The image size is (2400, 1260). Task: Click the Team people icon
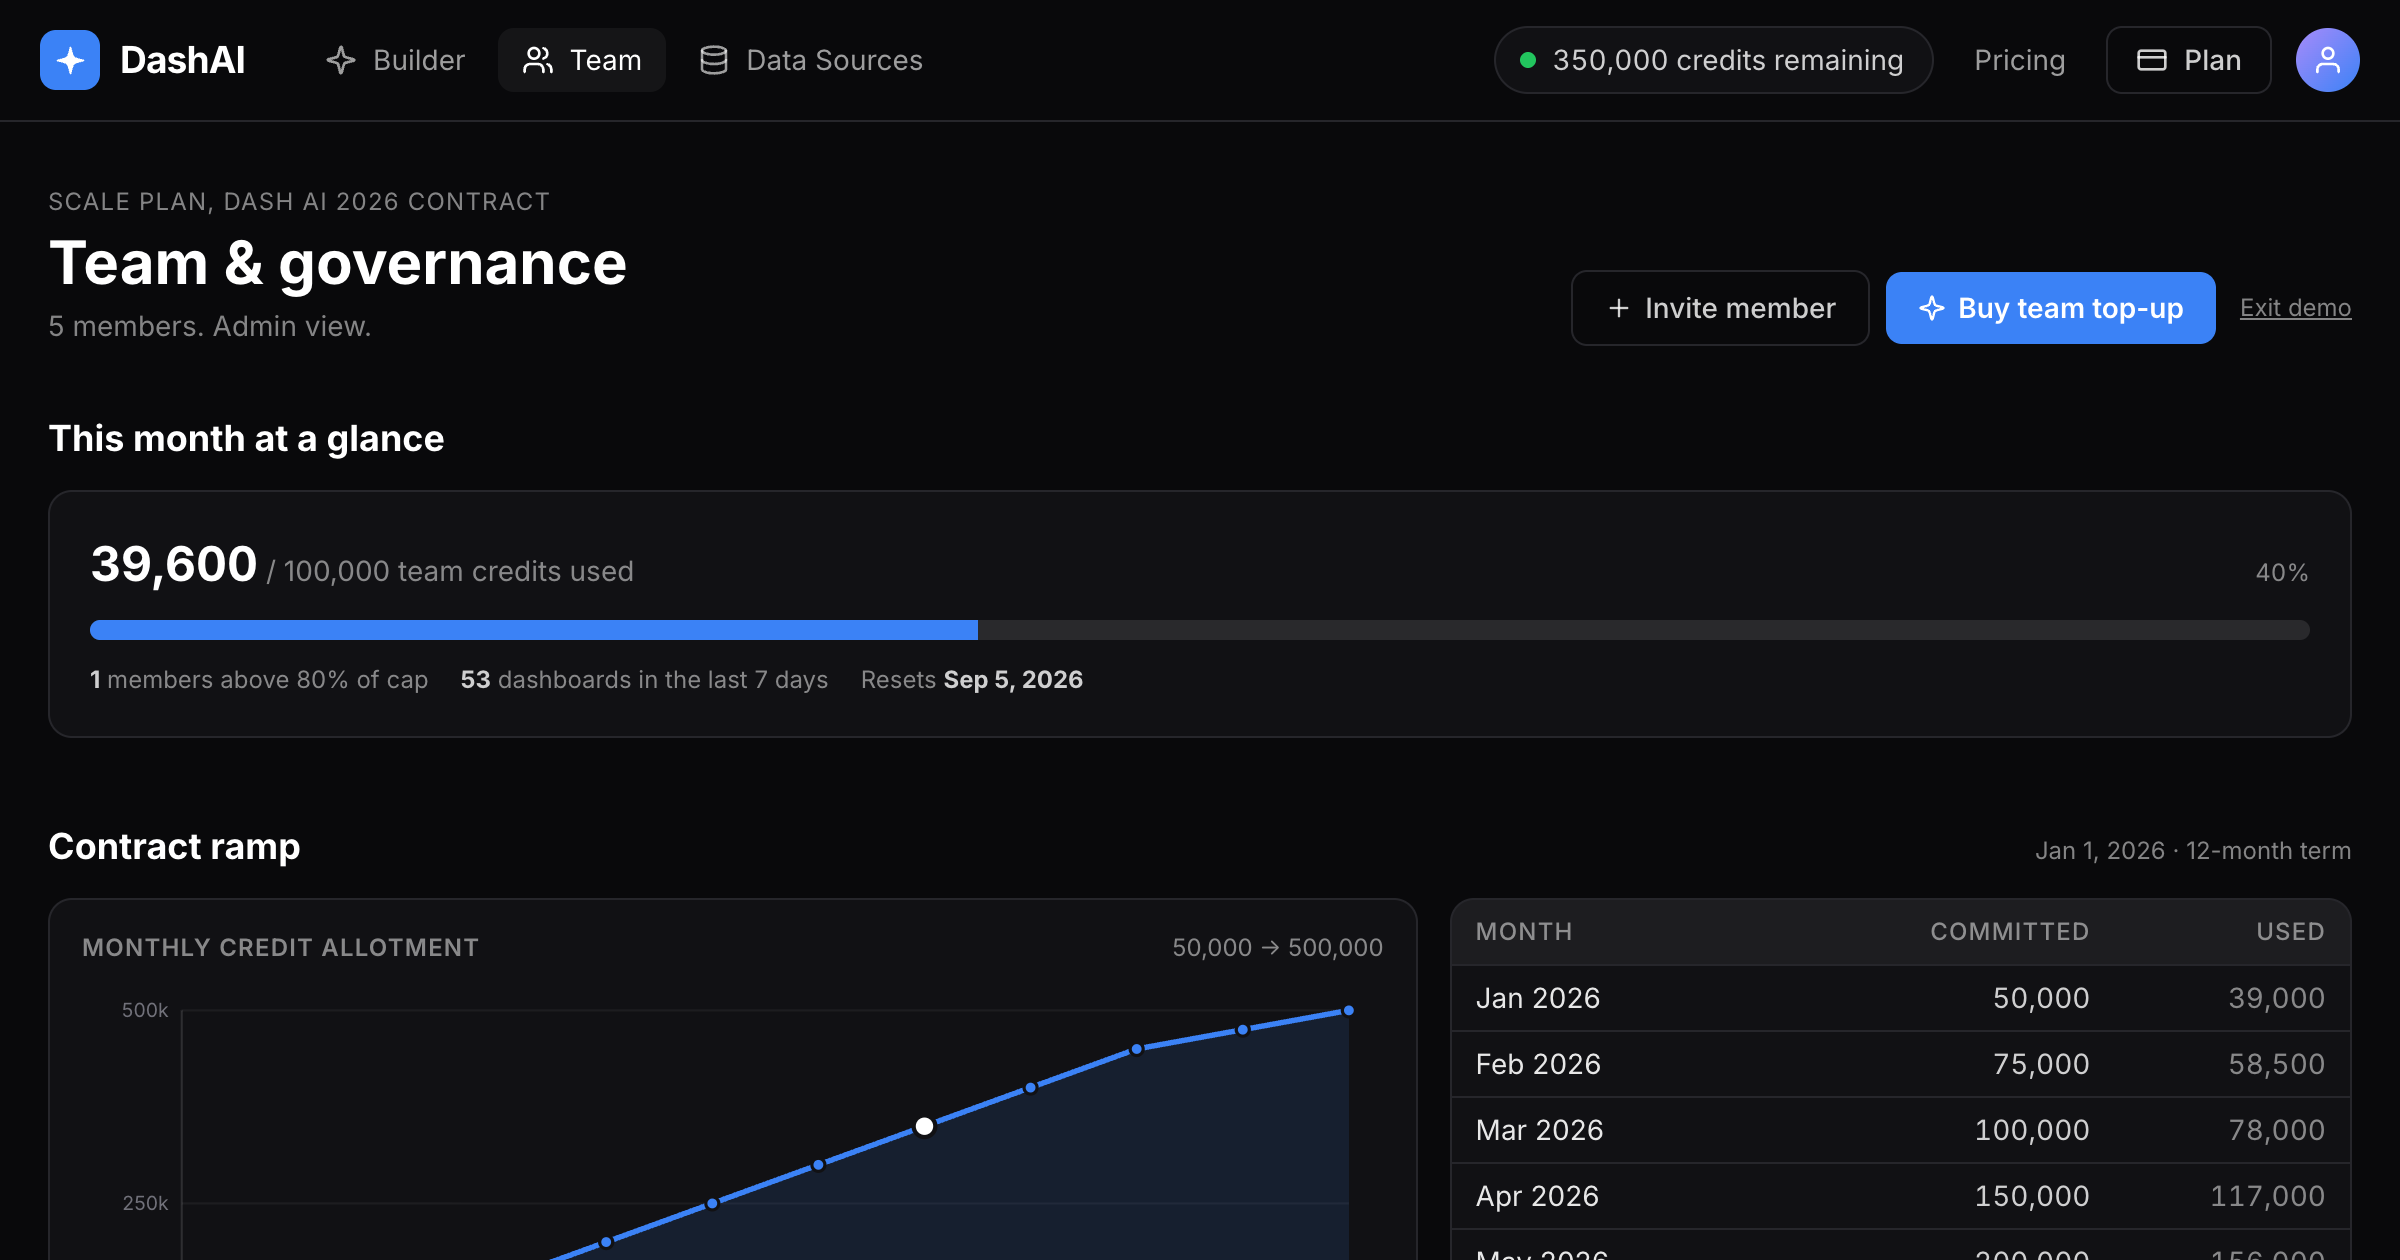[538, 60]
